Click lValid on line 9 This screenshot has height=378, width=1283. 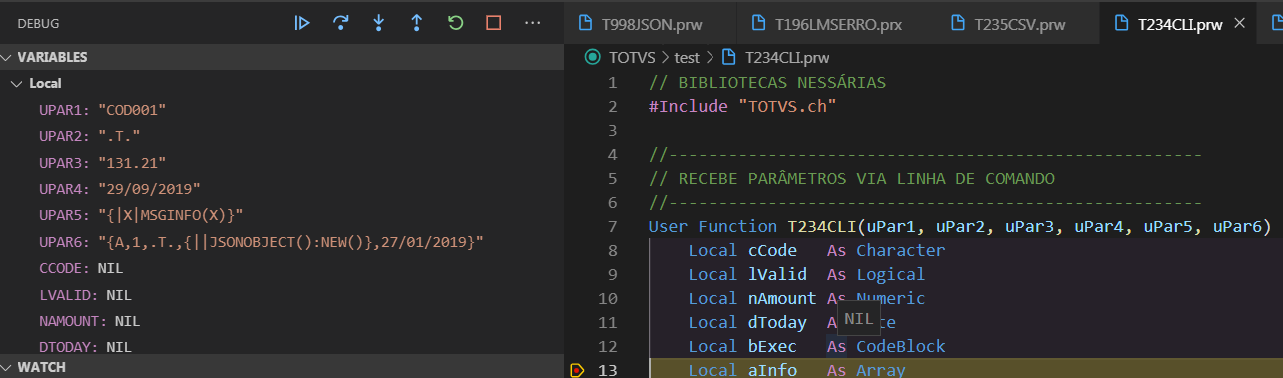[777, 274]
